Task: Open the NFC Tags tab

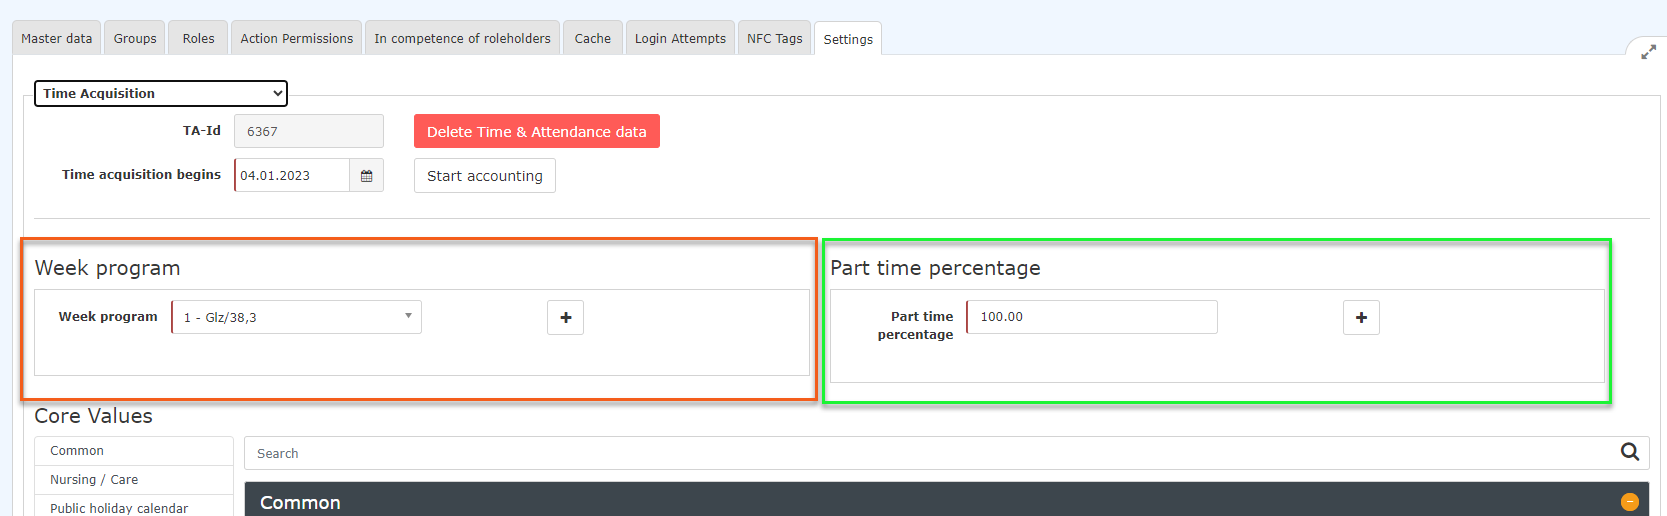Action: 775,38
